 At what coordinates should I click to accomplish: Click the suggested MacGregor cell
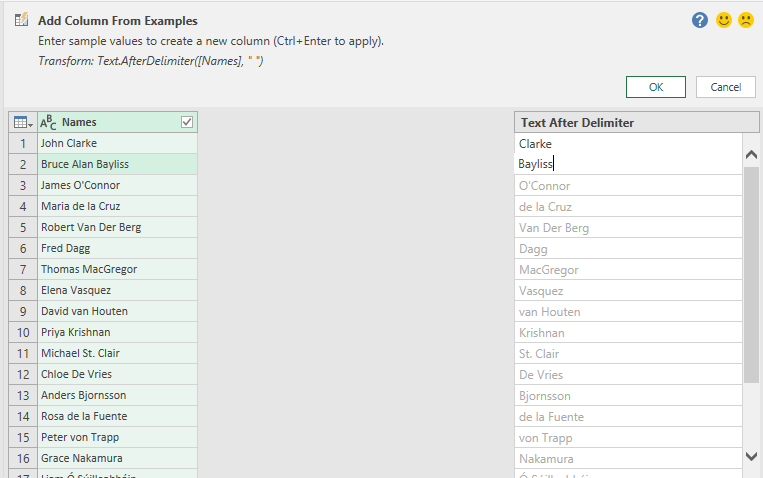click(x=628, y=270)
